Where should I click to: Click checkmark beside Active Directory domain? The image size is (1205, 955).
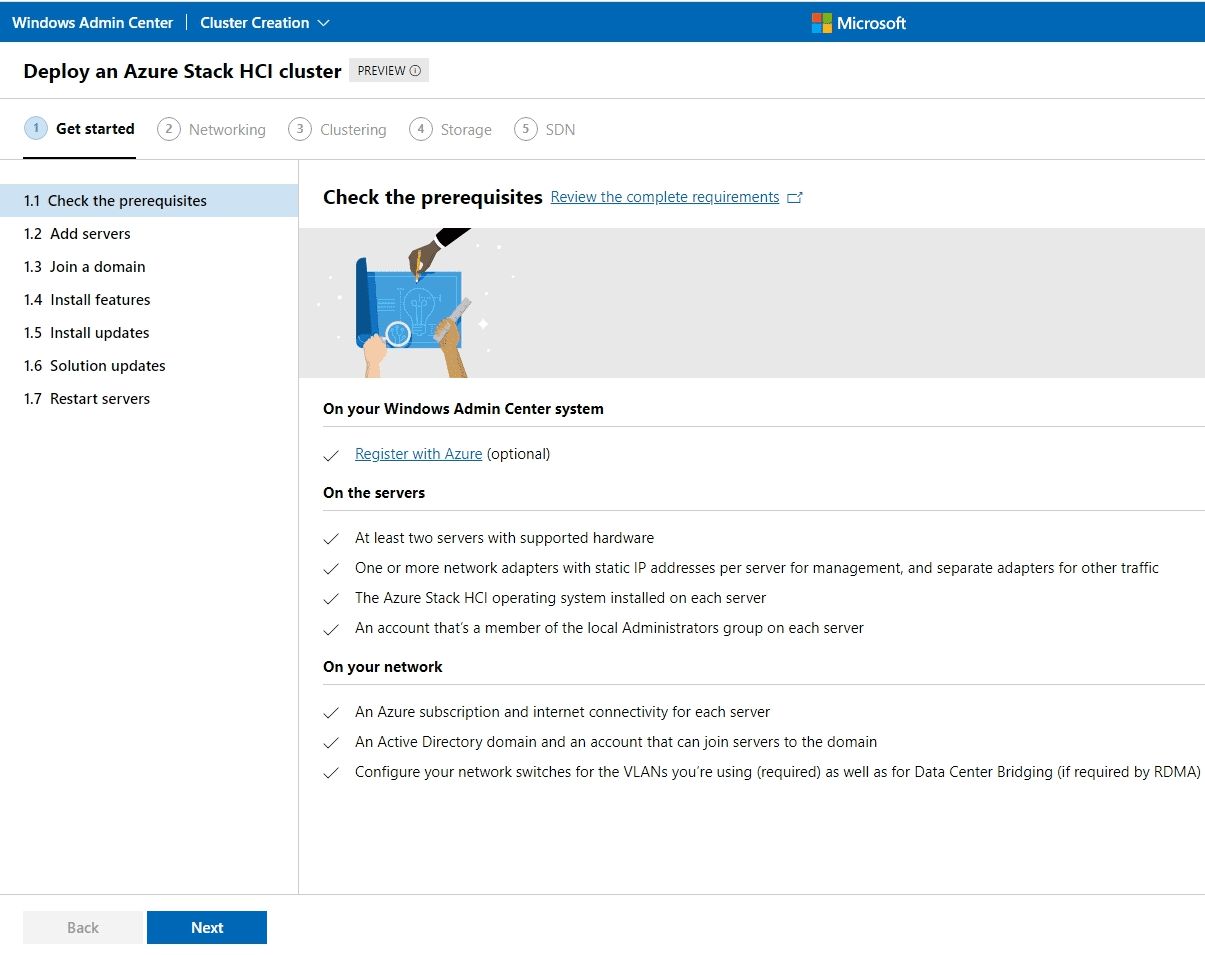pos(331,743)
